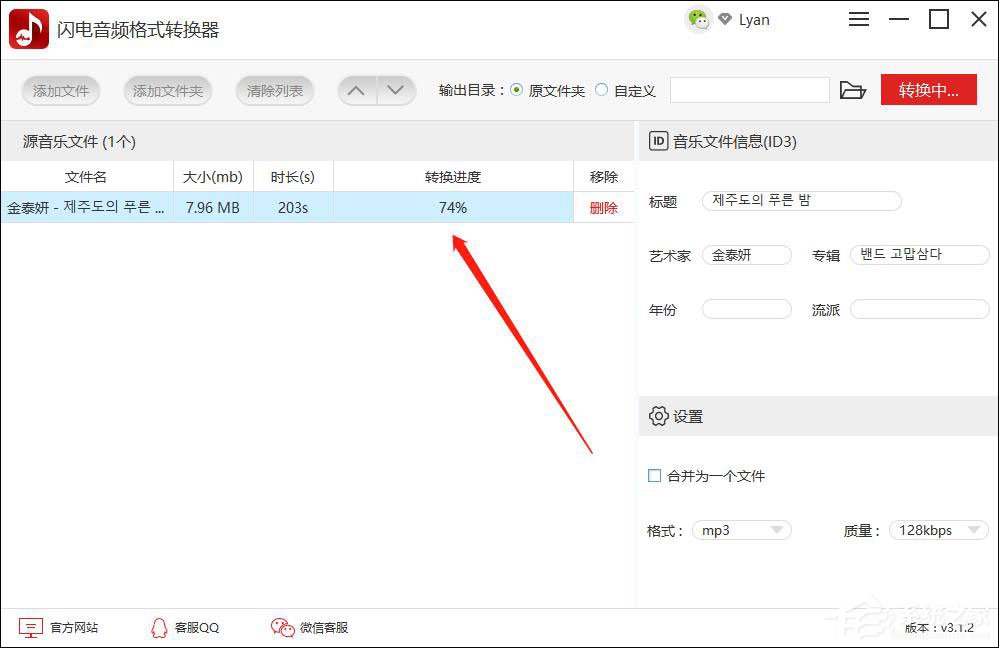Select the 自定义 output directory option
This screenshot has width=999, height=648.
pyautogui.click(x=600, y=89)
